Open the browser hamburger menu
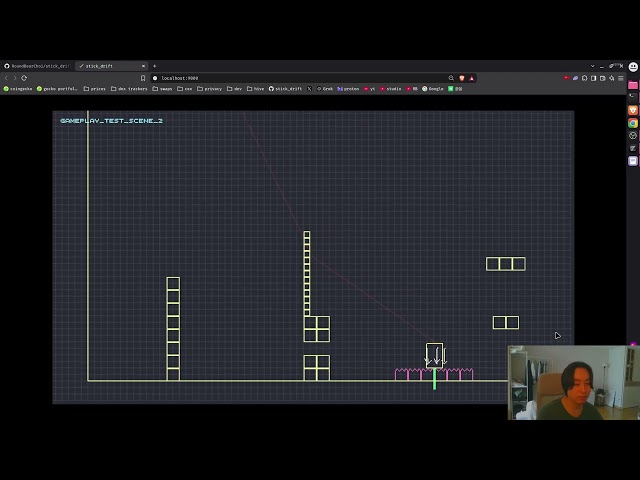 tap(620, 78)
